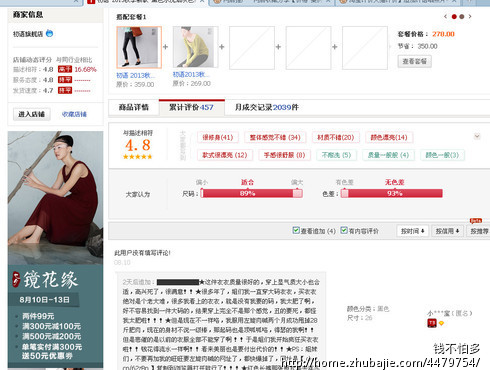The width and height of the screenshot is (490, 370).
Task: Click the 搭配套餐1 heading
Action: click(x=131, y=17)
